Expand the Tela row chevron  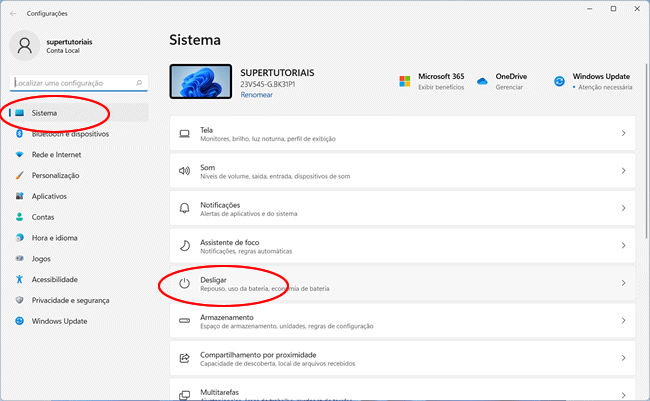click(623, 134)
